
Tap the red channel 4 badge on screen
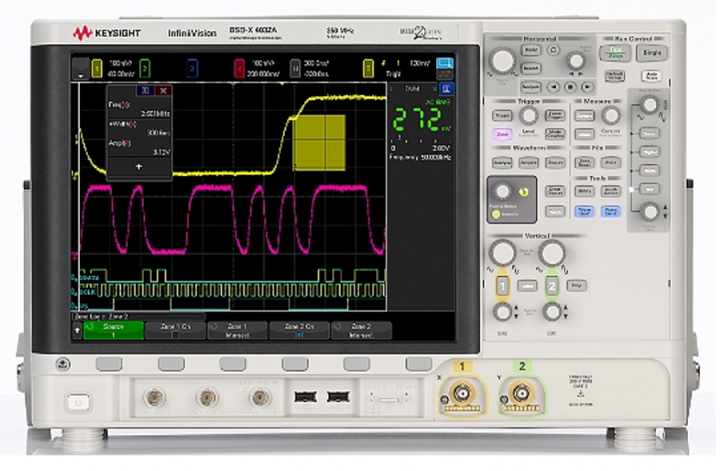click(x=239, y=69)
